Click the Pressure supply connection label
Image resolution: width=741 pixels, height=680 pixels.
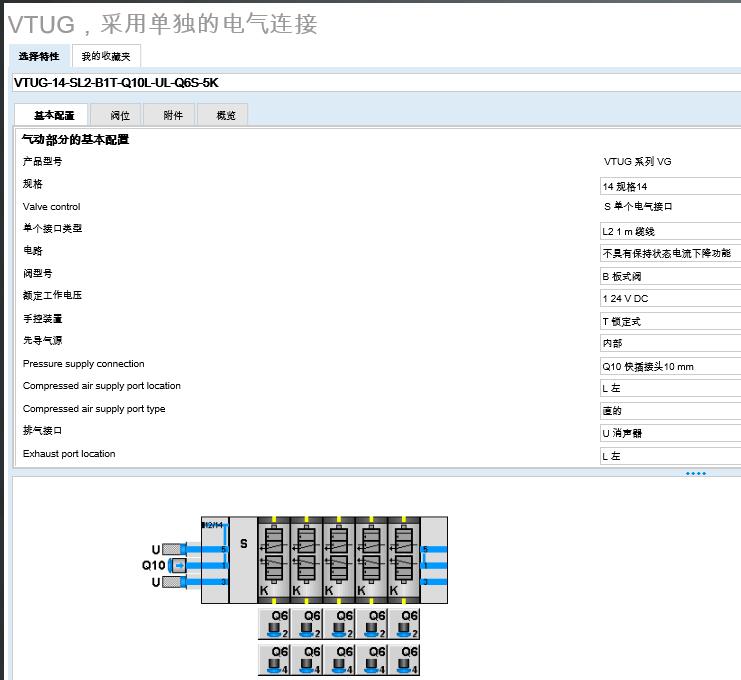(84, 364)
